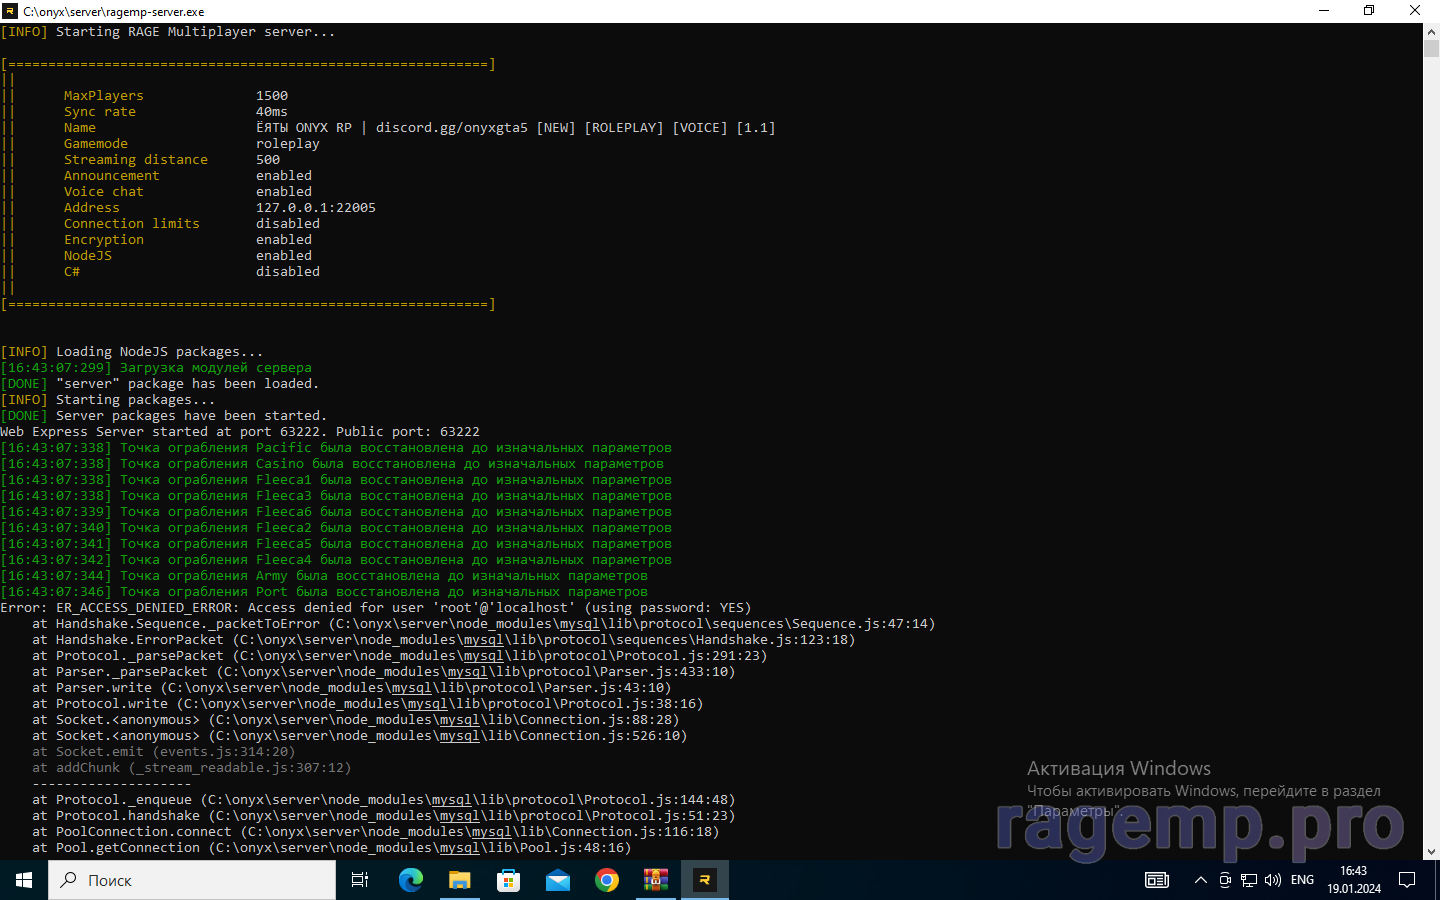The image size is (1440, 900).
Task: Minimize the ragemp-server console window
Action: click(x=1324, y=11)
